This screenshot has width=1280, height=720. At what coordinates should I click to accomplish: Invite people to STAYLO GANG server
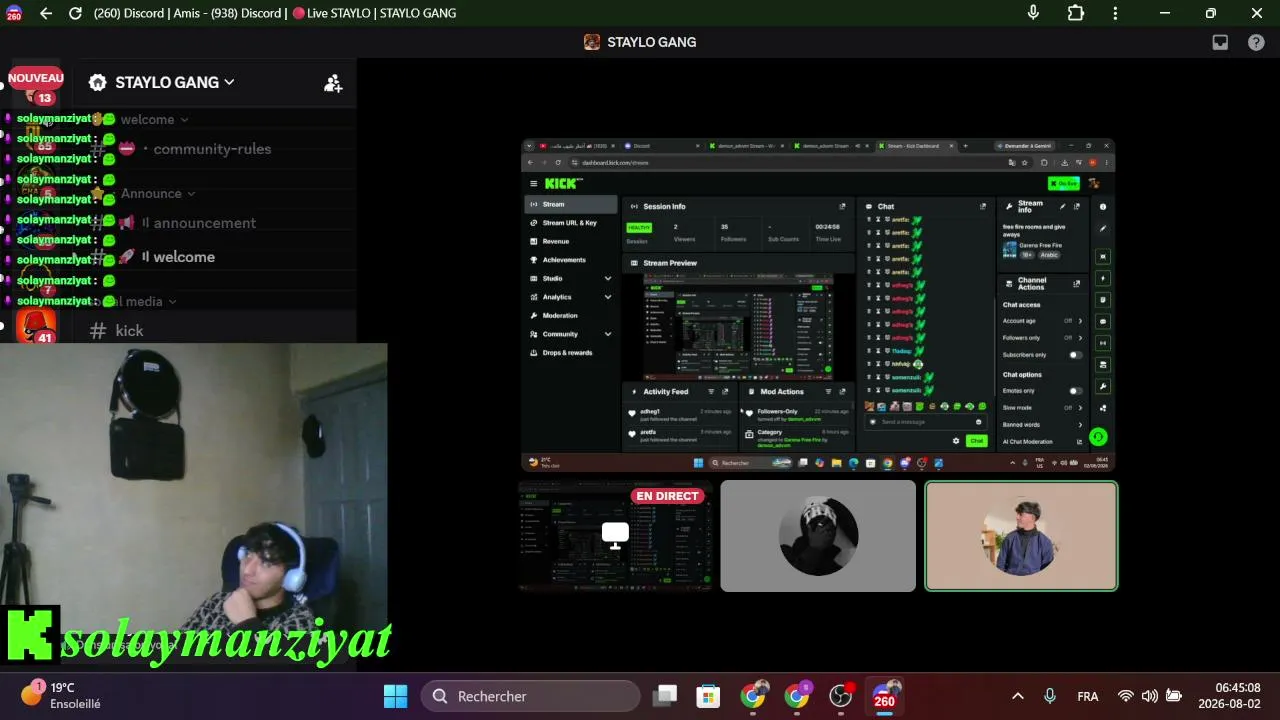tap(333, 83)
